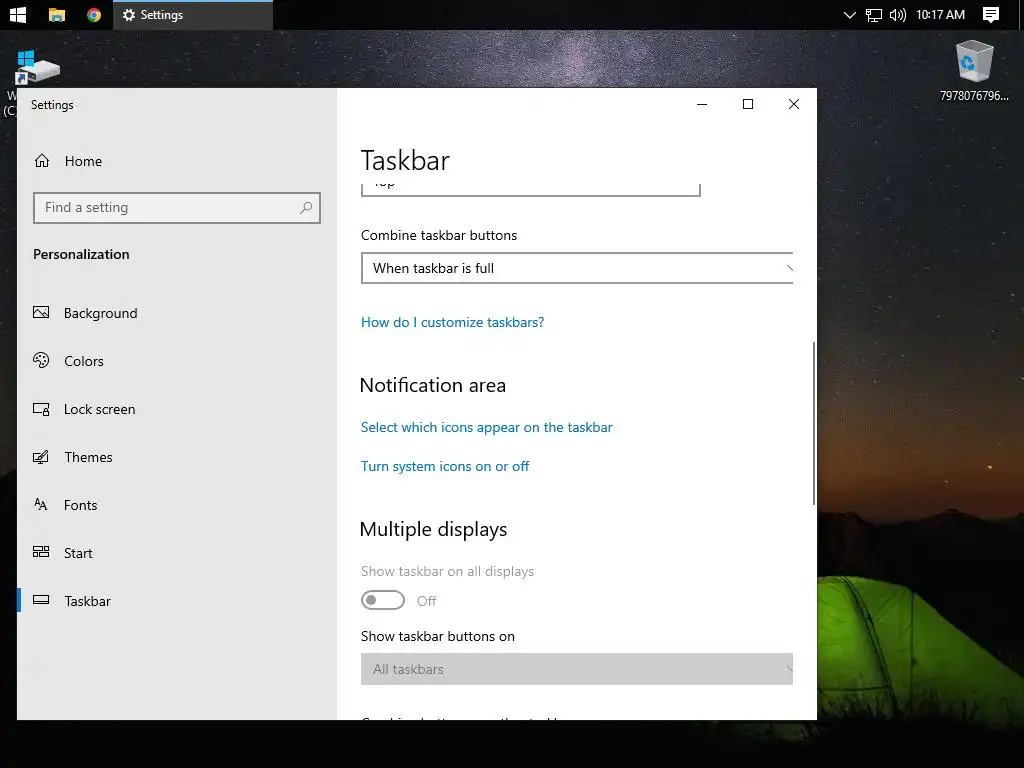Open the Show taskbar buttons on dropdown
The height and width of the screenshot is (768, 1024).
tap(577, 669)
